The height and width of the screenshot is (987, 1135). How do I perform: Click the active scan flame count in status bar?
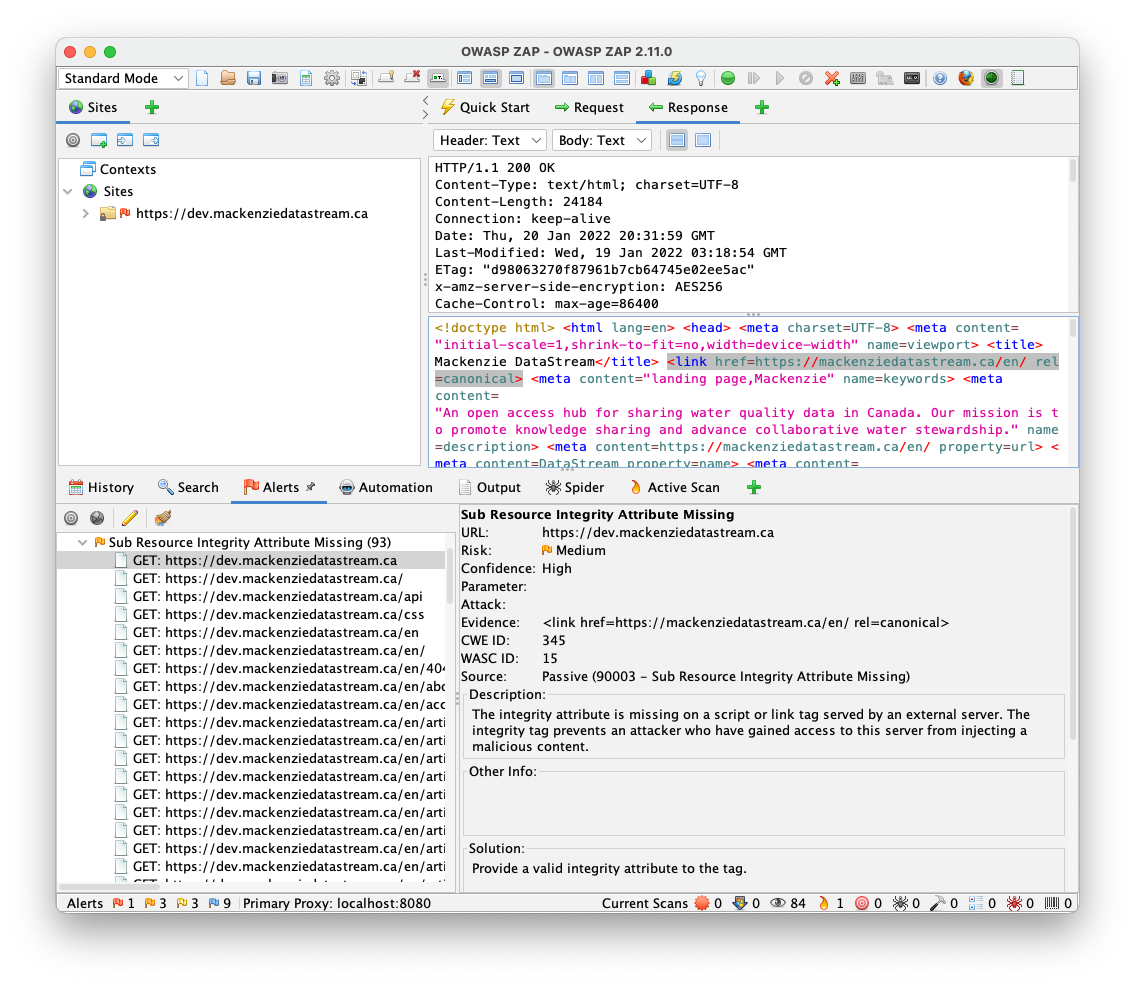click(831, 904)
